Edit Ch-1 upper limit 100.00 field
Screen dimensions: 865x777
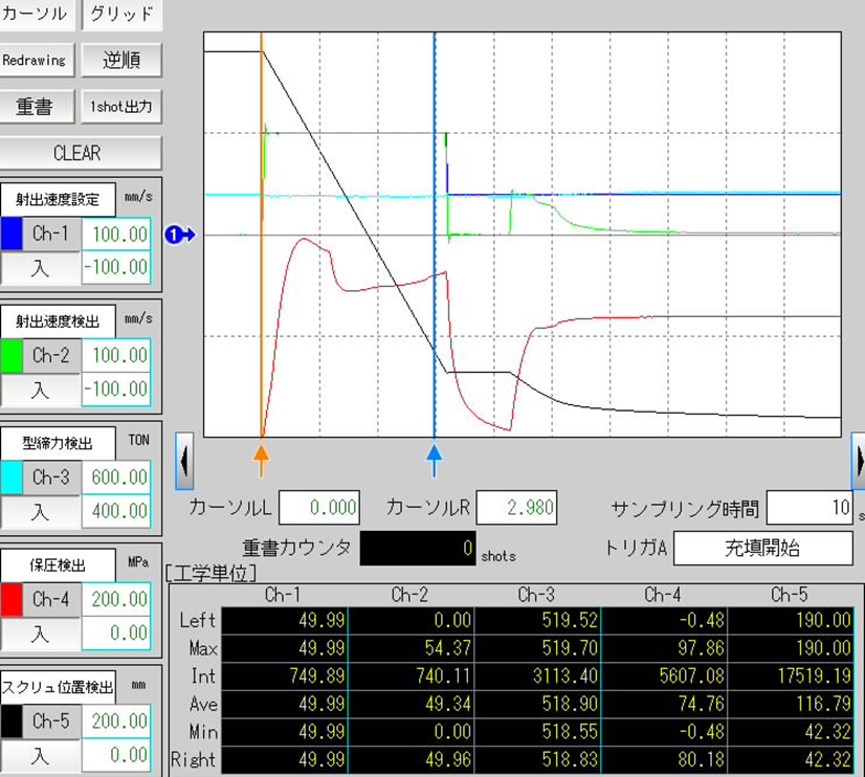coord(116,234)
